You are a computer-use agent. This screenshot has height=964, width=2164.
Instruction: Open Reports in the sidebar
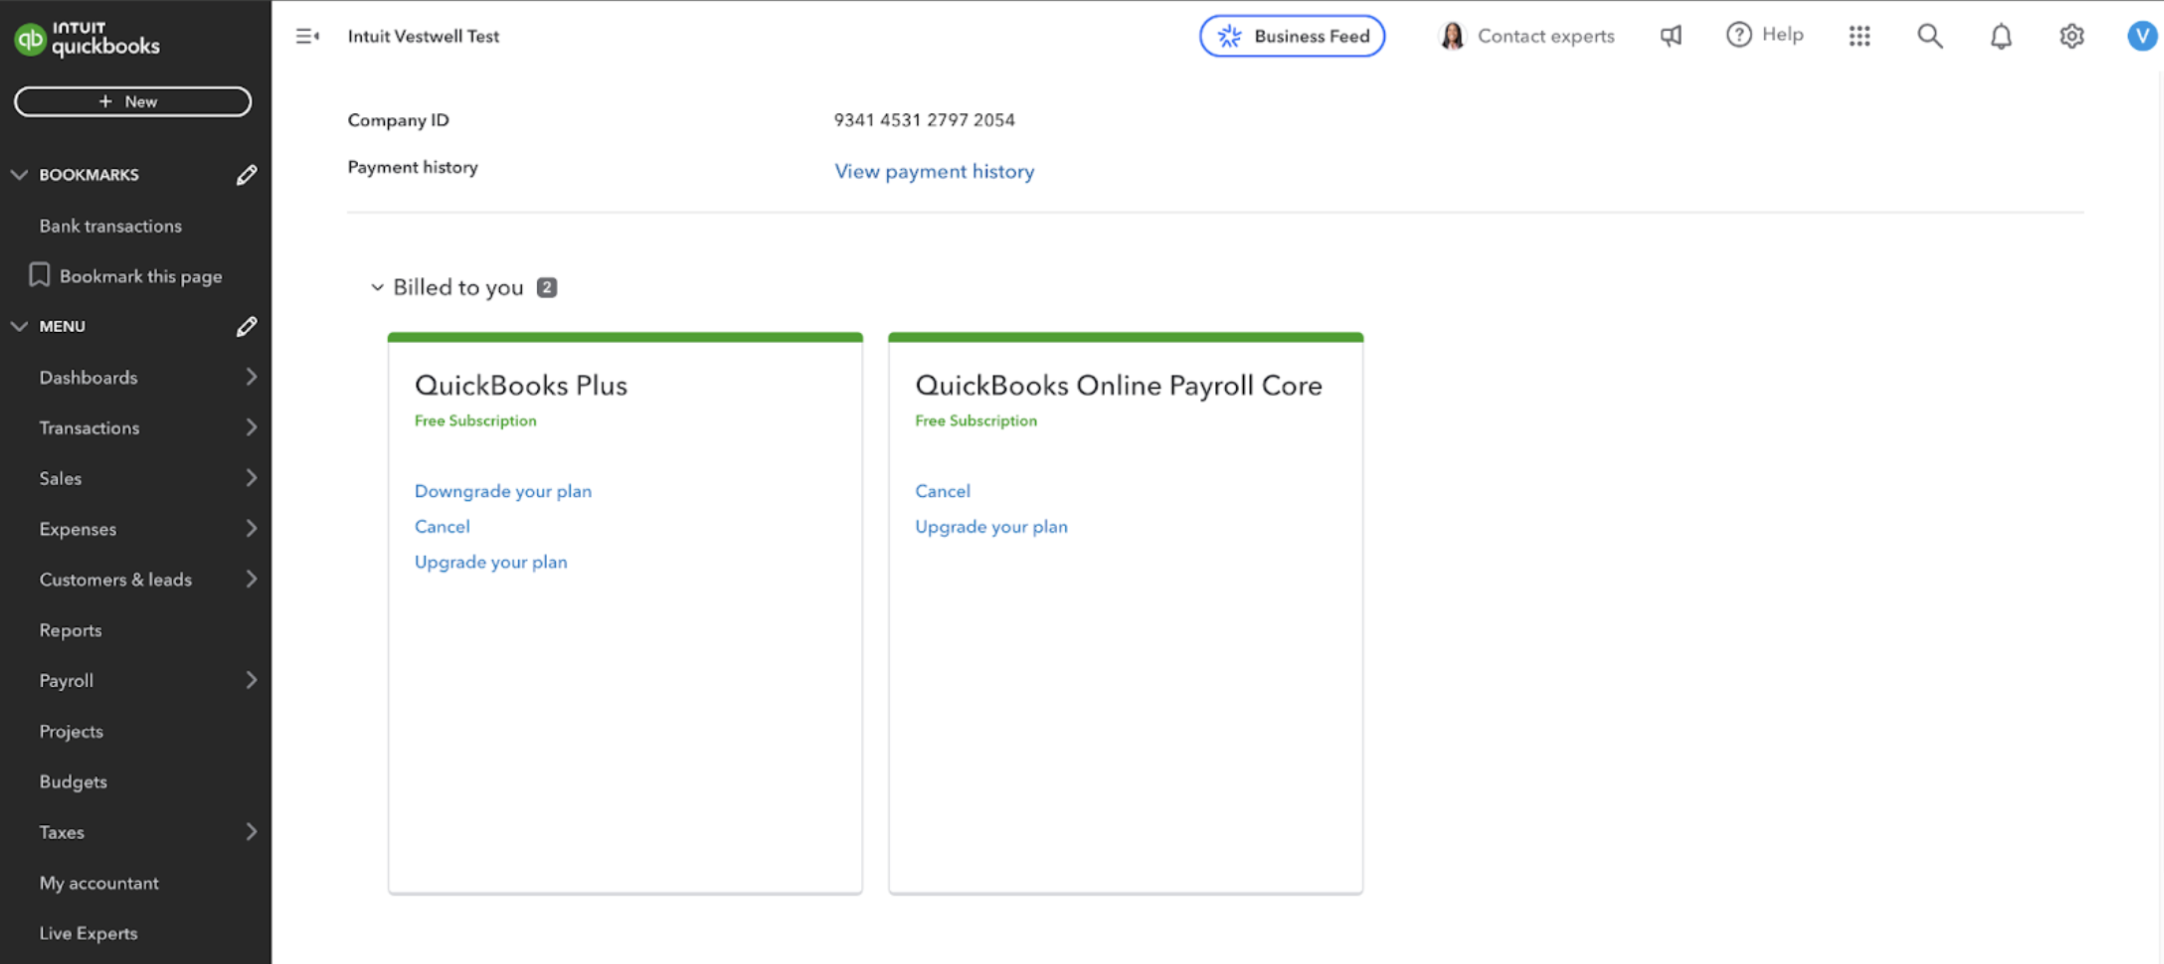70,631
